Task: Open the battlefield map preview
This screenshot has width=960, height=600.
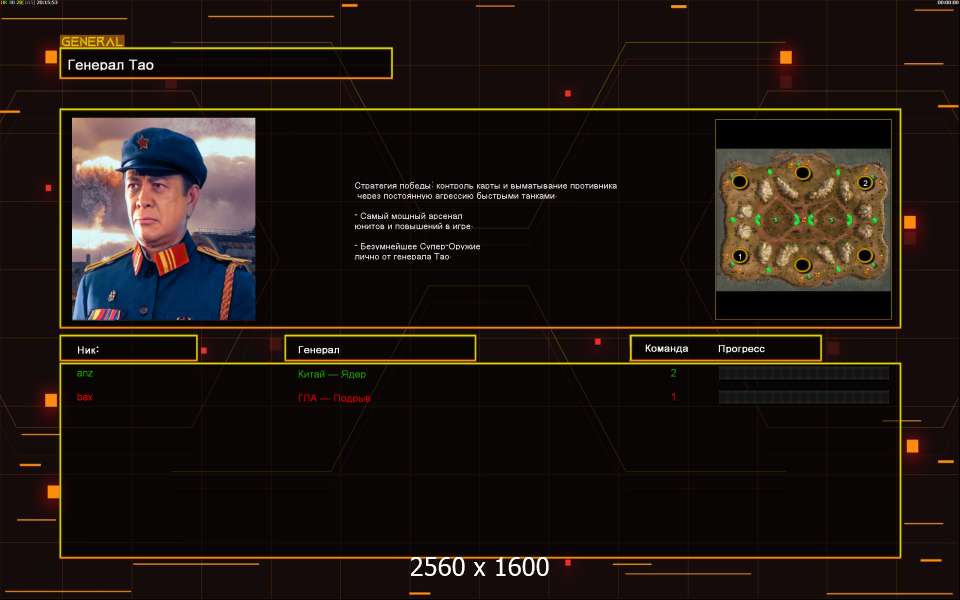Action: point(803,220)
